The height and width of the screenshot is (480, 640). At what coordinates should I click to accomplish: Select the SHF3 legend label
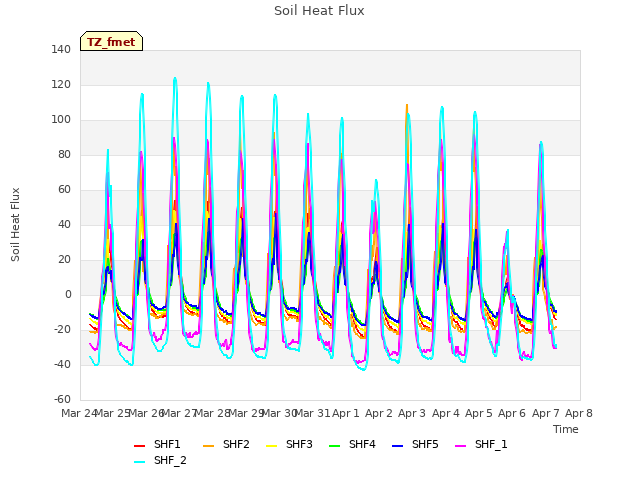[299, 444]
